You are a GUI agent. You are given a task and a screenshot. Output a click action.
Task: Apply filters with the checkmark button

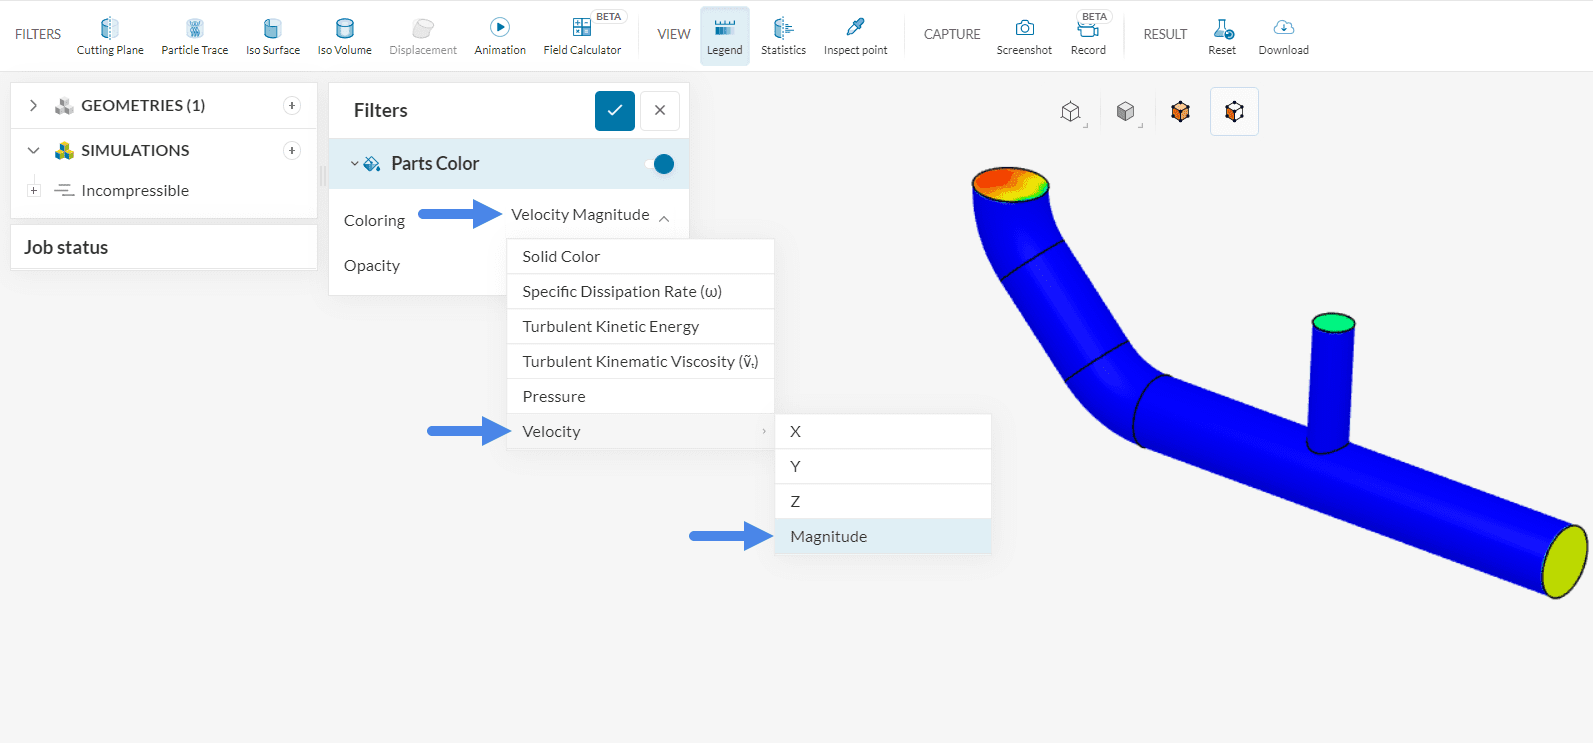coord(614,111)
